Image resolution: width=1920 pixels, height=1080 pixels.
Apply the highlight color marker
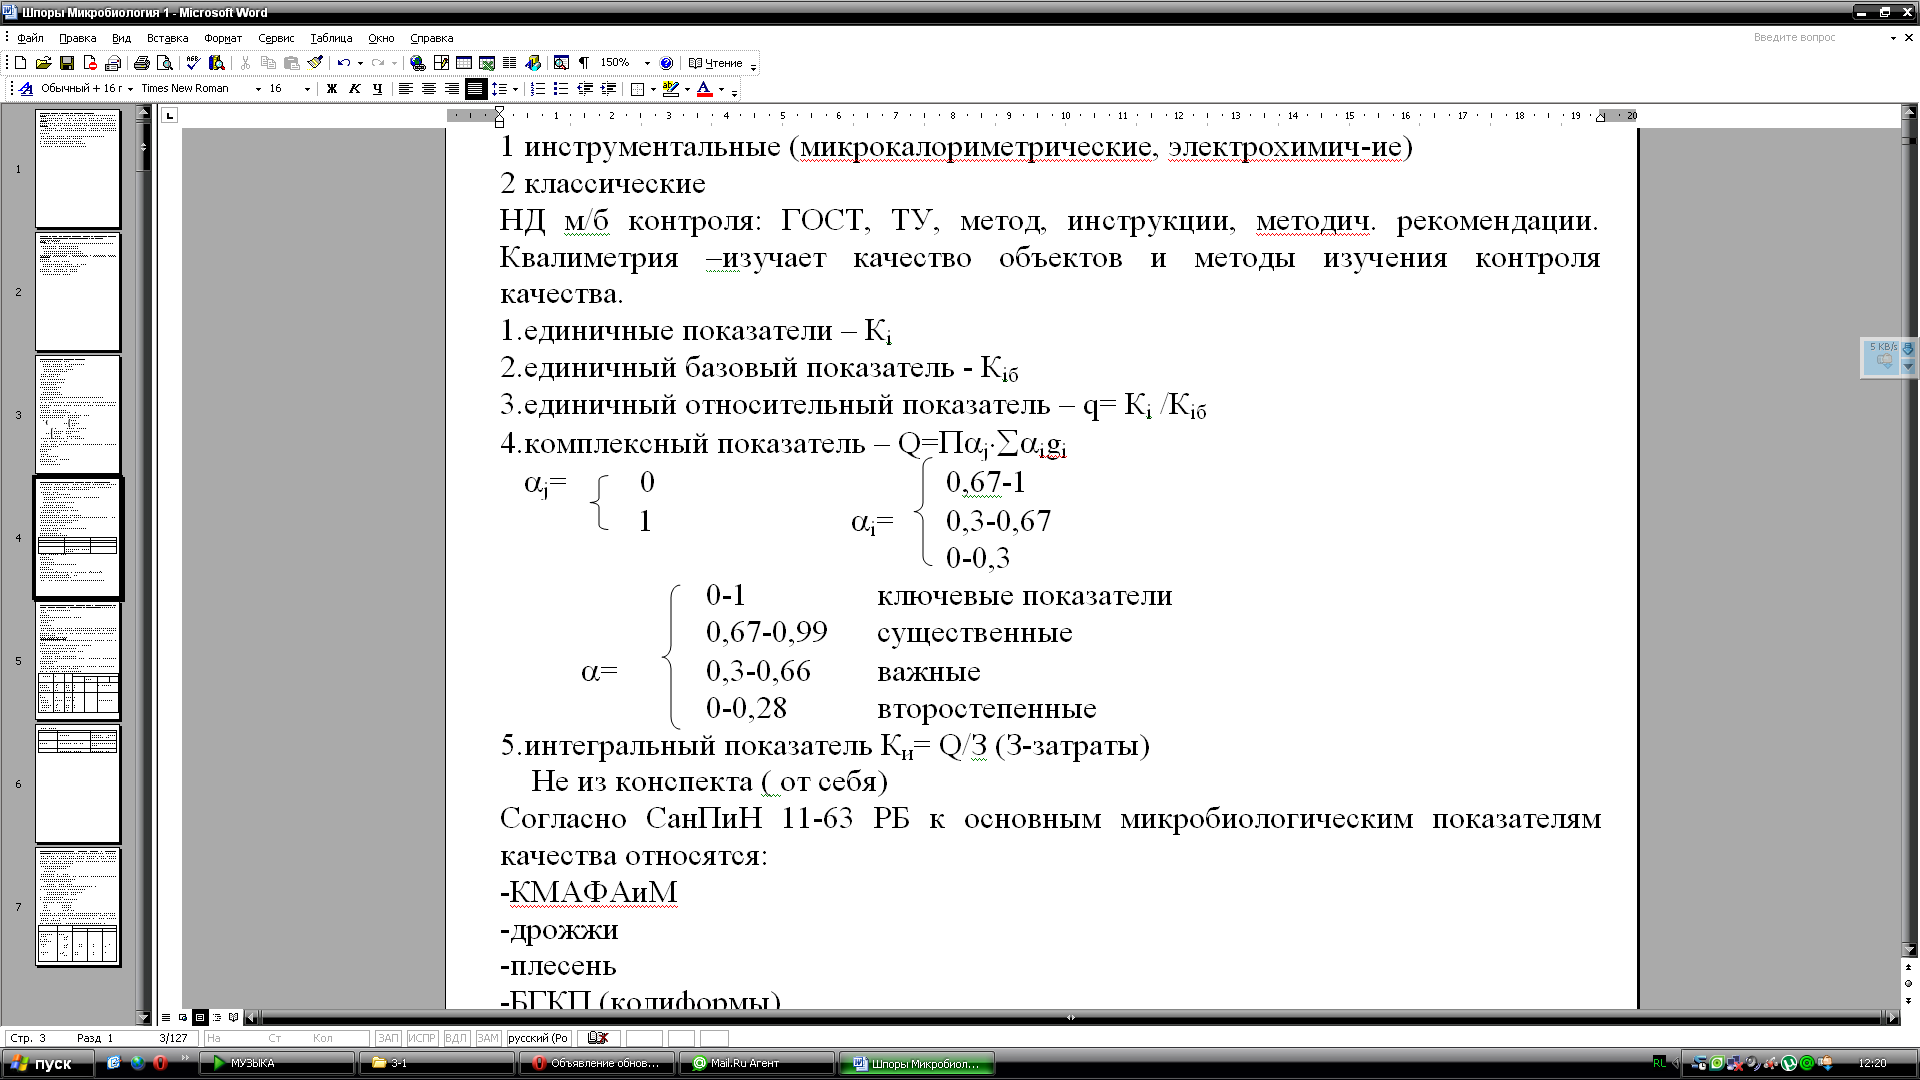click(x=670, y=89)
